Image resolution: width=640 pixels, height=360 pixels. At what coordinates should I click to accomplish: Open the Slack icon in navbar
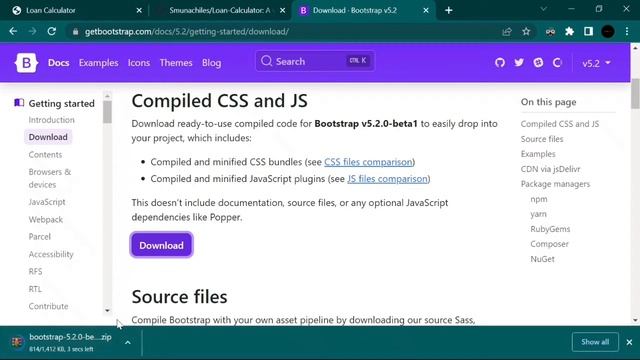538,63
